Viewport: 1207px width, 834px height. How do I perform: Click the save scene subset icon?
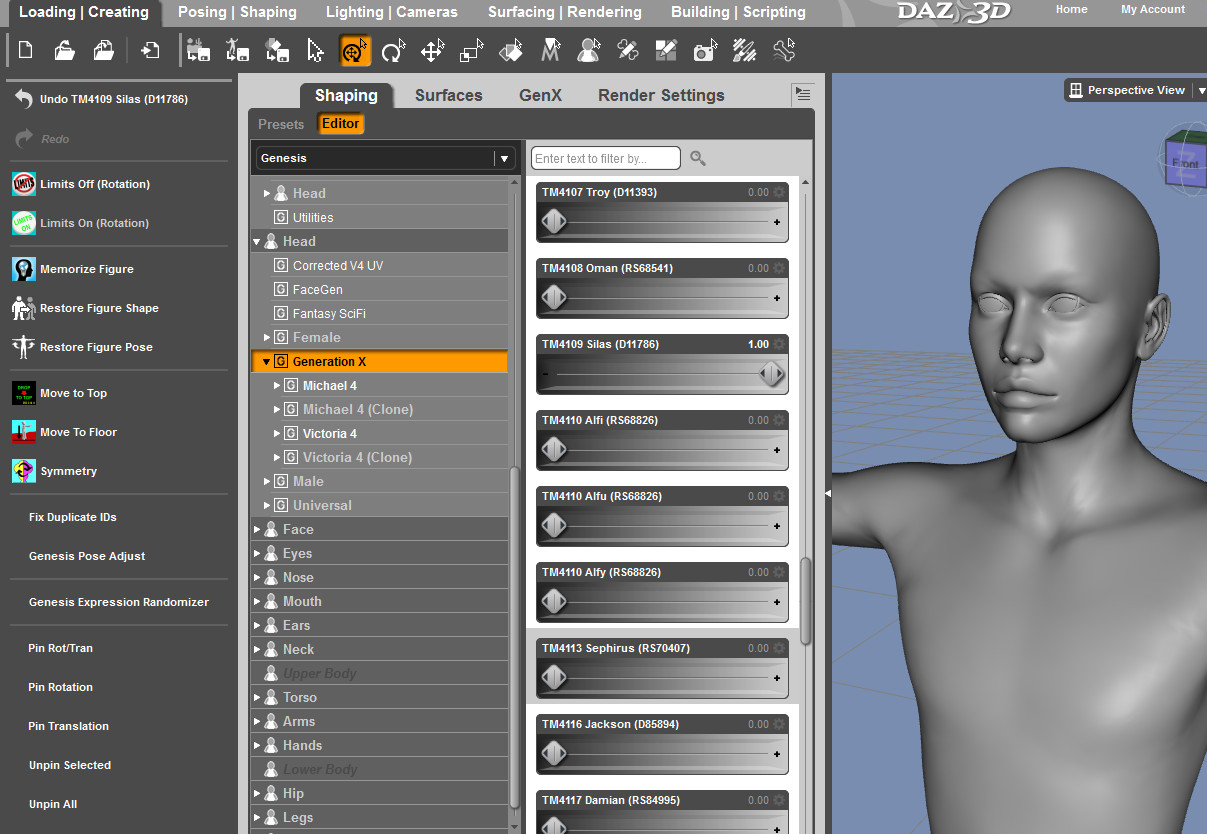coord(198,50)
